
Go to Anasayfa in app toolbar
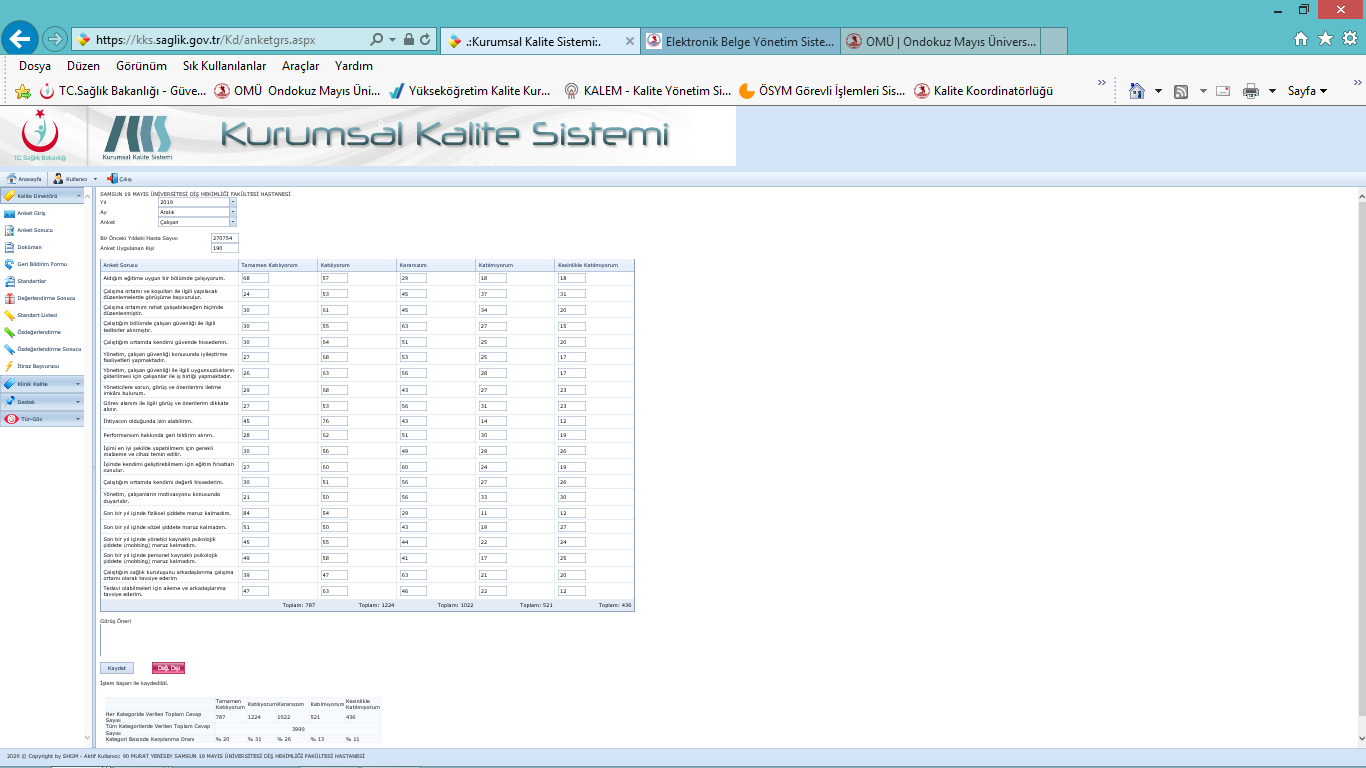pos(24,178)
